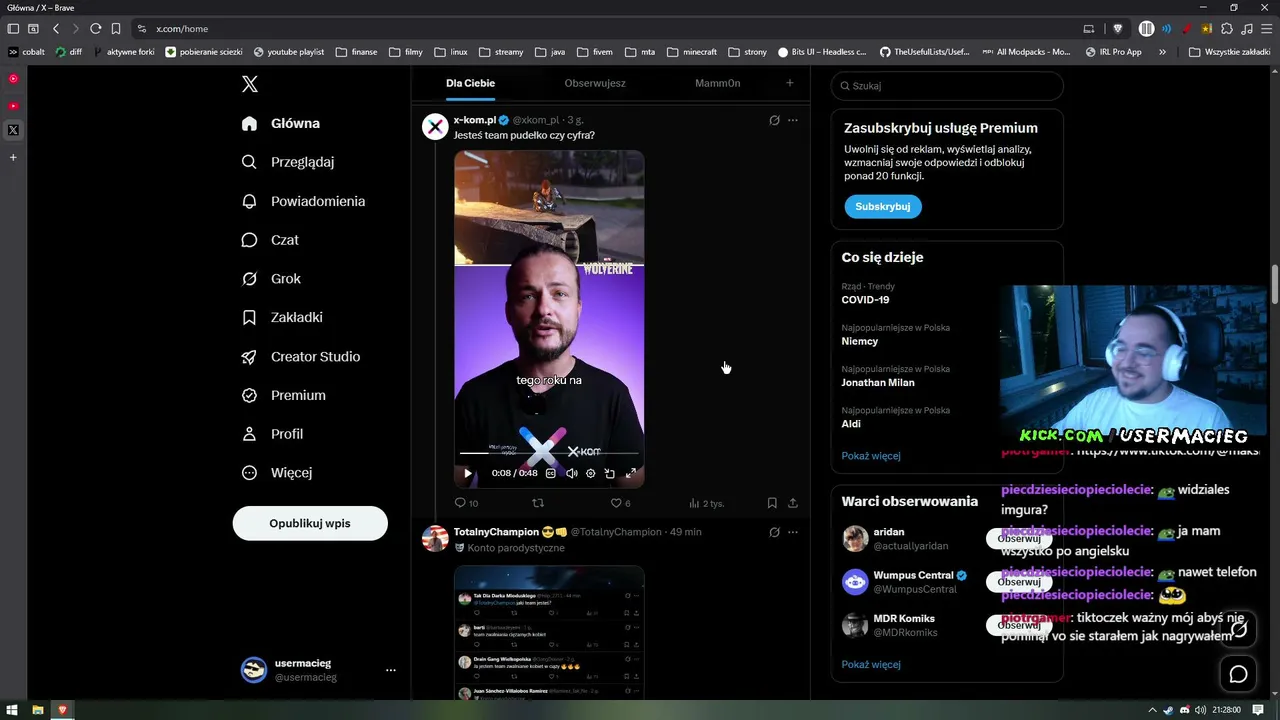Mute the video audio

[x=571, y=473]
